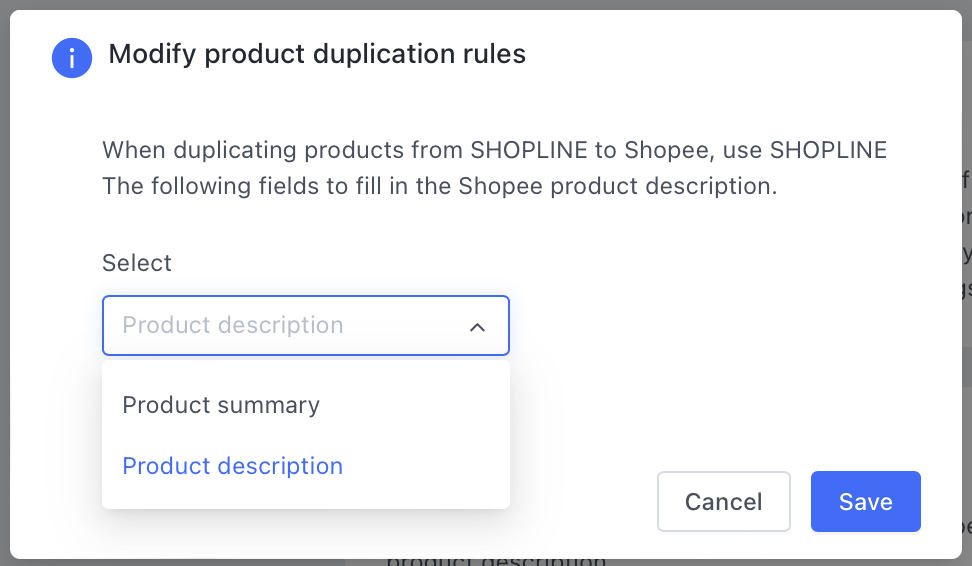
Task: Click the greyed Product description placeholder text
Action: point(232,325)
